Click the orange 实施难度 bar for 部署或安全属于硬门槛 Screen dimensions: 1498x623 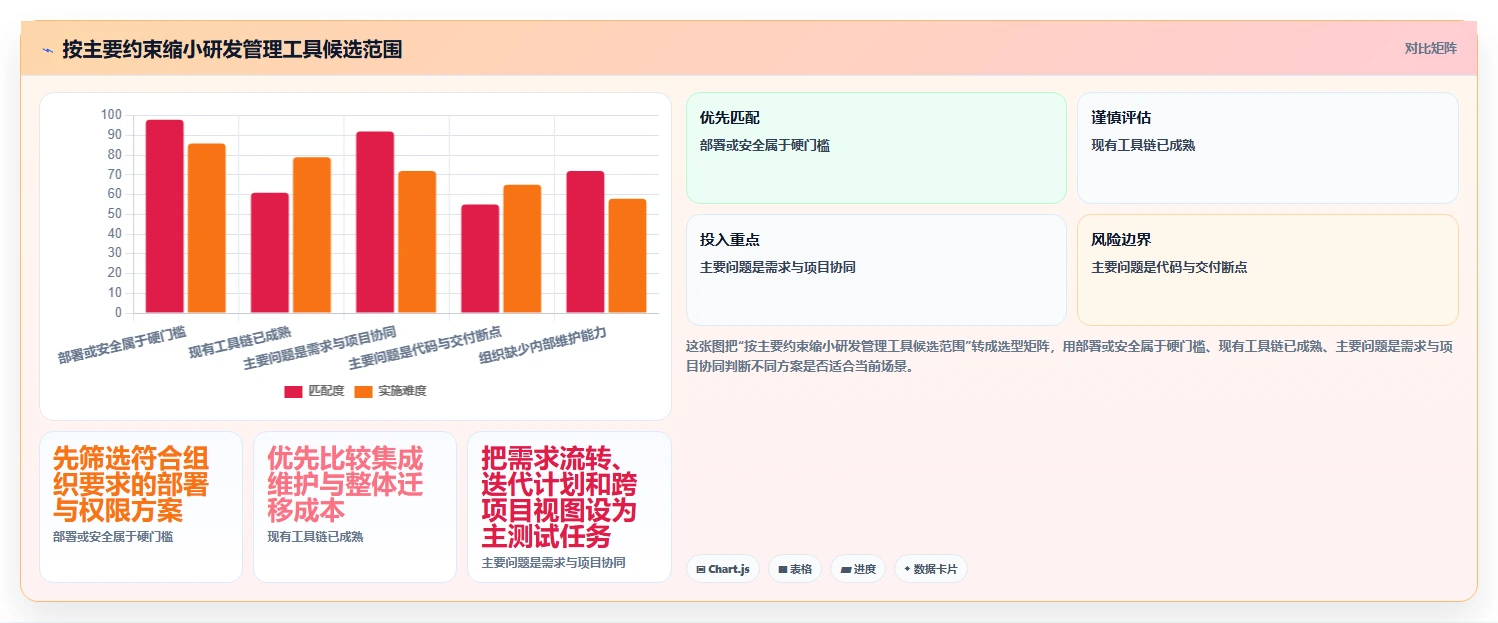pyautogui.click(x=207, y=228)
